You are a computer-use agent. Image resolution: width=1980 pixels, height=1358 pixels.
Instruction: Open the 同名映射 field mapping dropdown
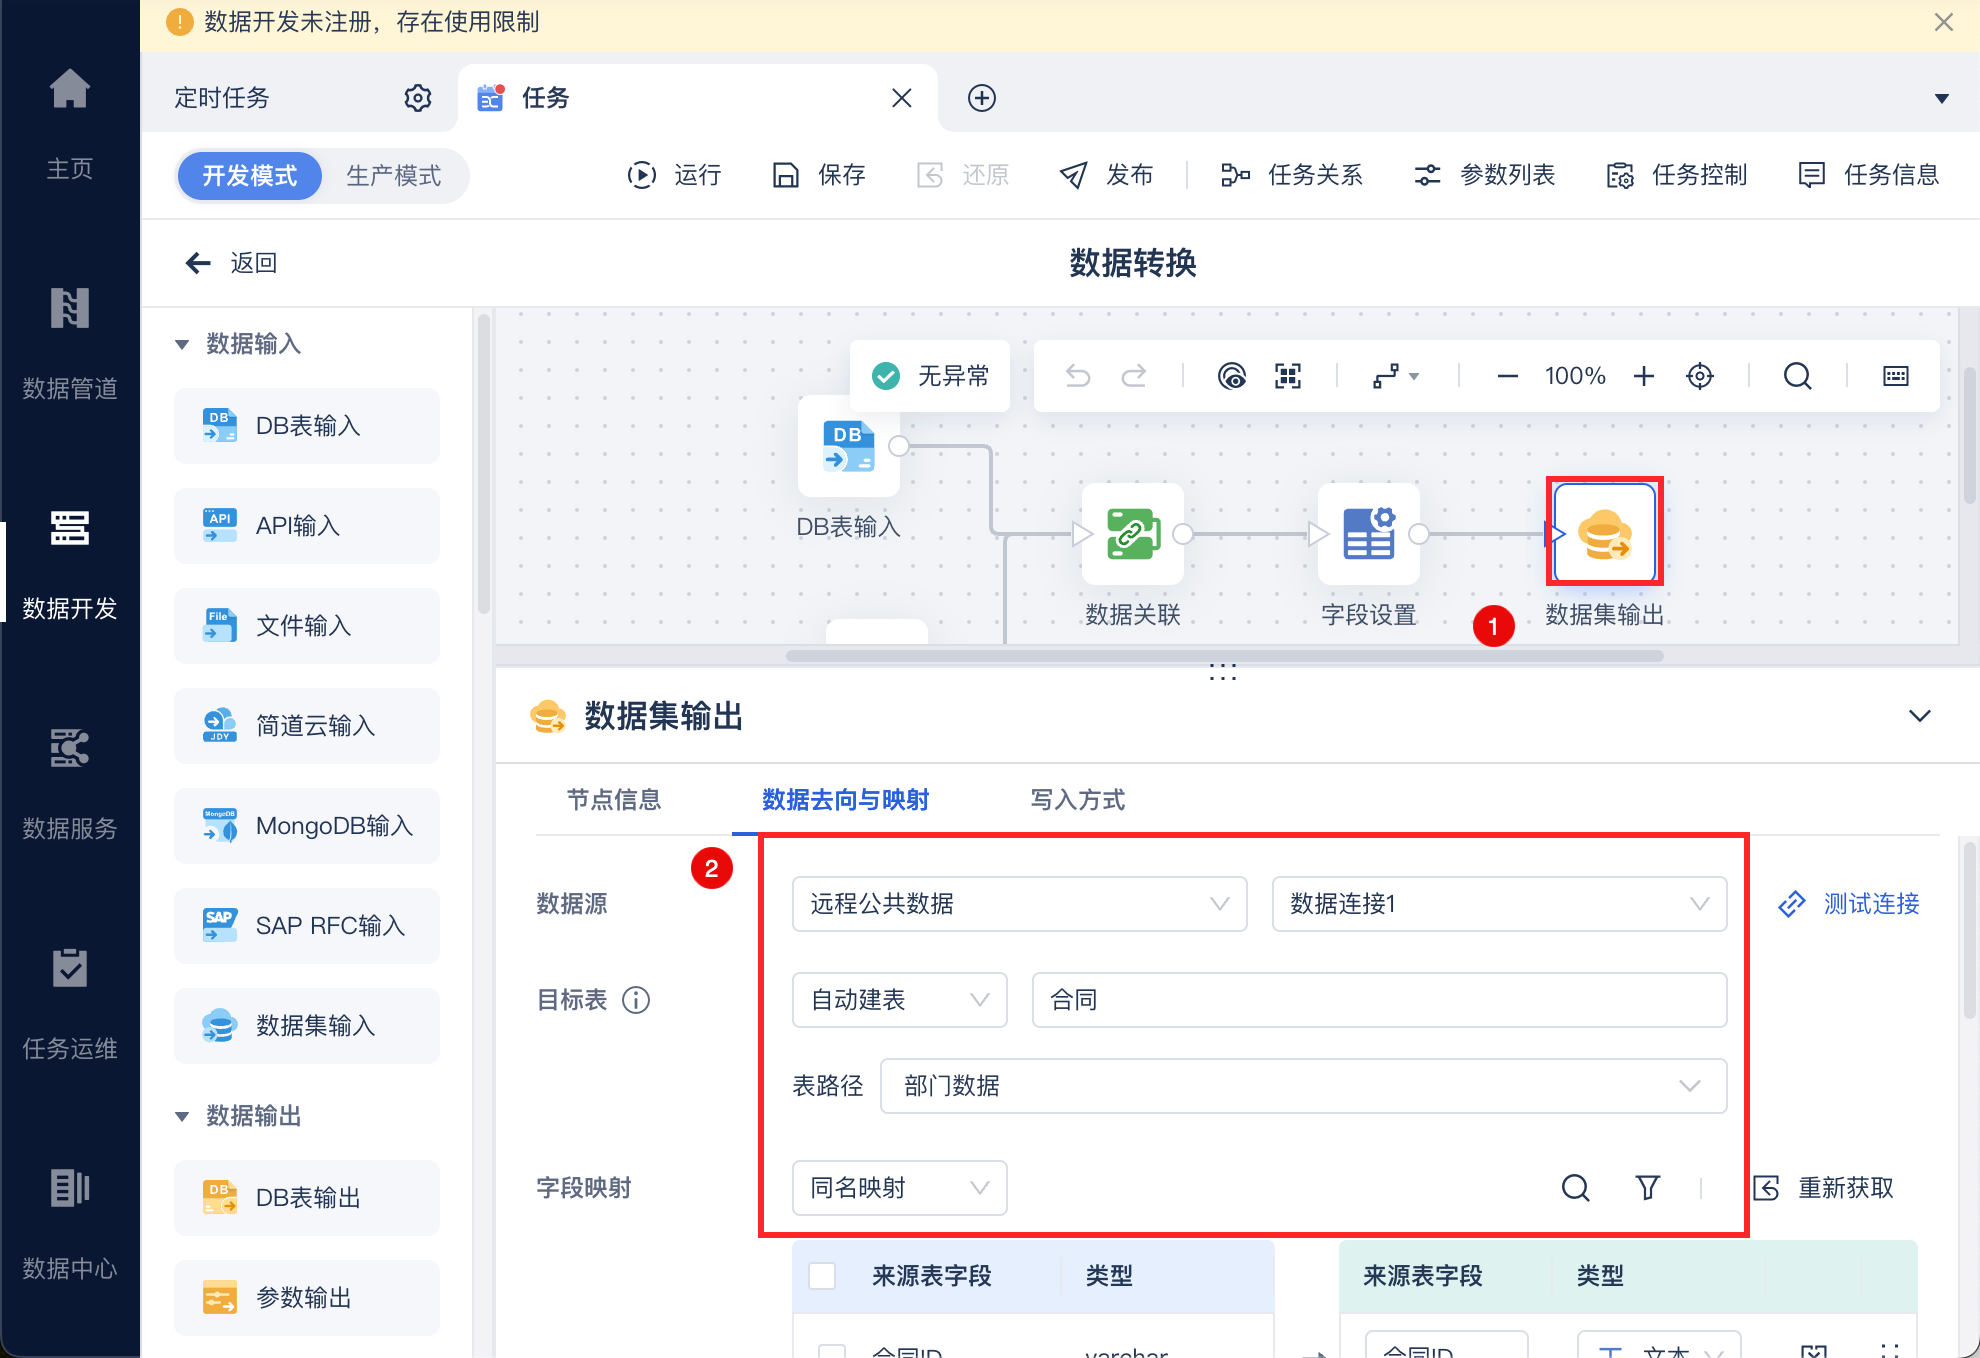point(898,1187)
